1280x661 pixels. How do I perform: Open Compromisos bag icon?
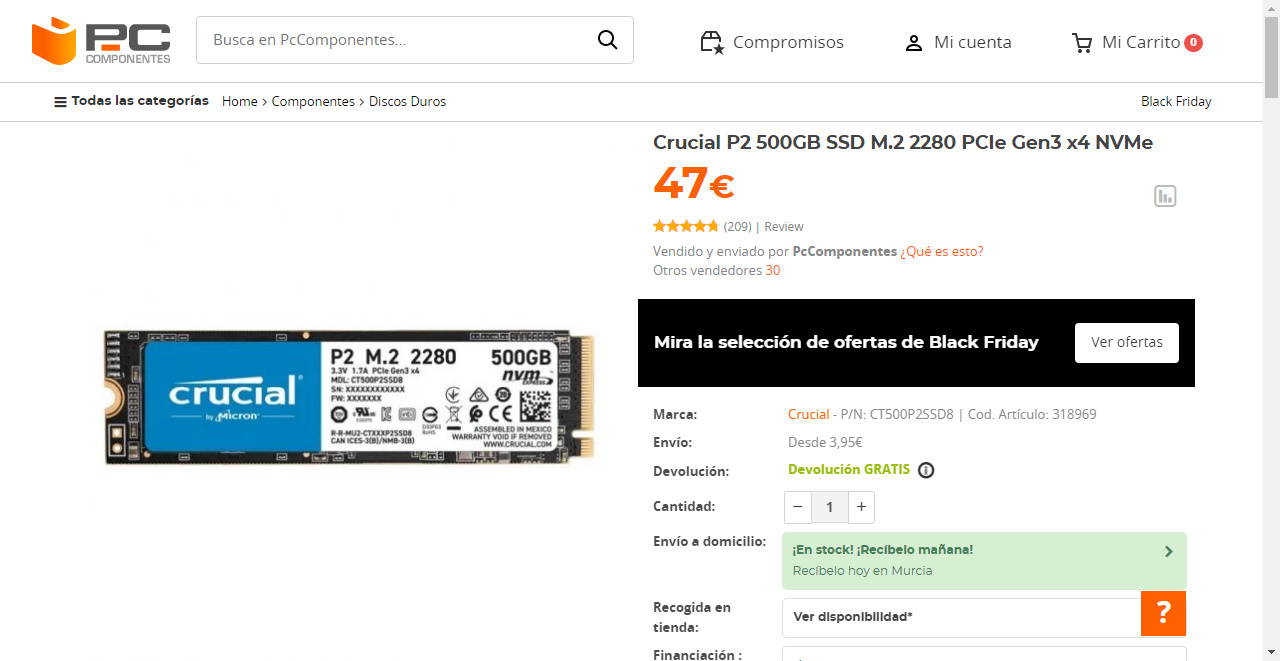coord(712,42)
